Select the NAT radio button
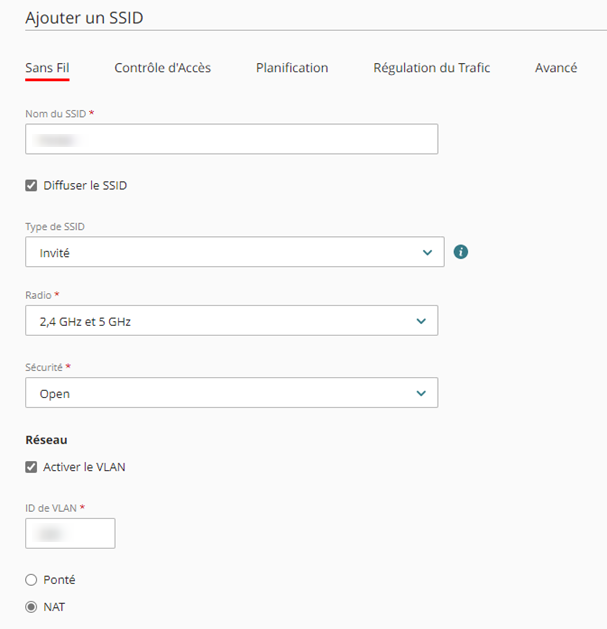The width and height of the screenshot is (607, 629). pos(31,607)
